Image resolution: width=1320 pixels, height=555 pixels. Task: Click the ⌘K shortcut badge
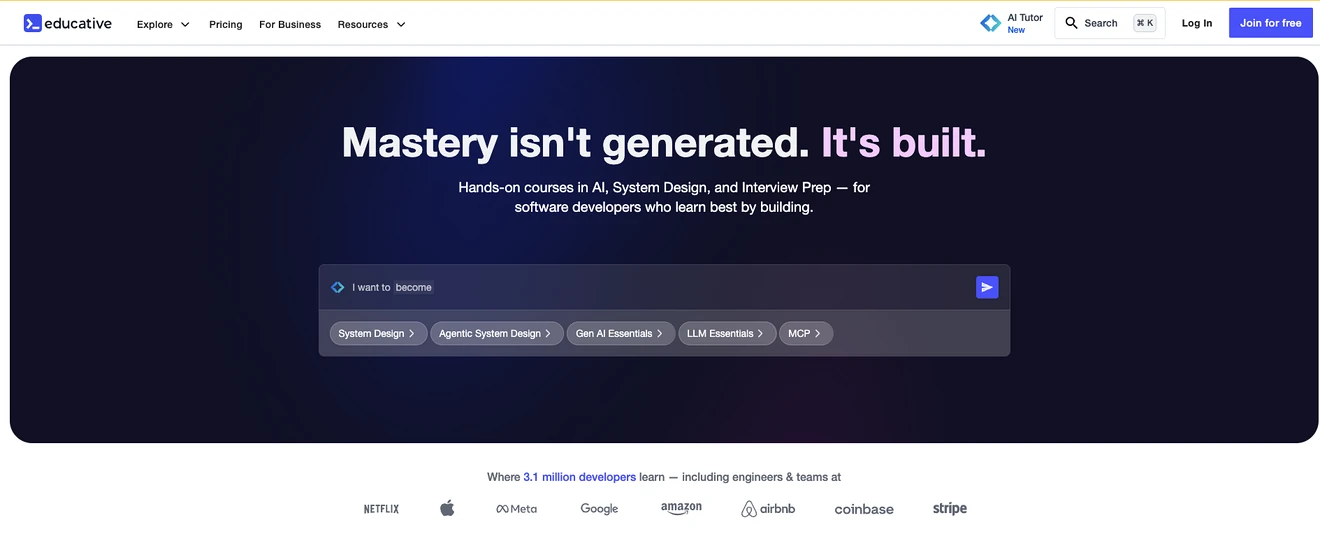click(1144, 23)
